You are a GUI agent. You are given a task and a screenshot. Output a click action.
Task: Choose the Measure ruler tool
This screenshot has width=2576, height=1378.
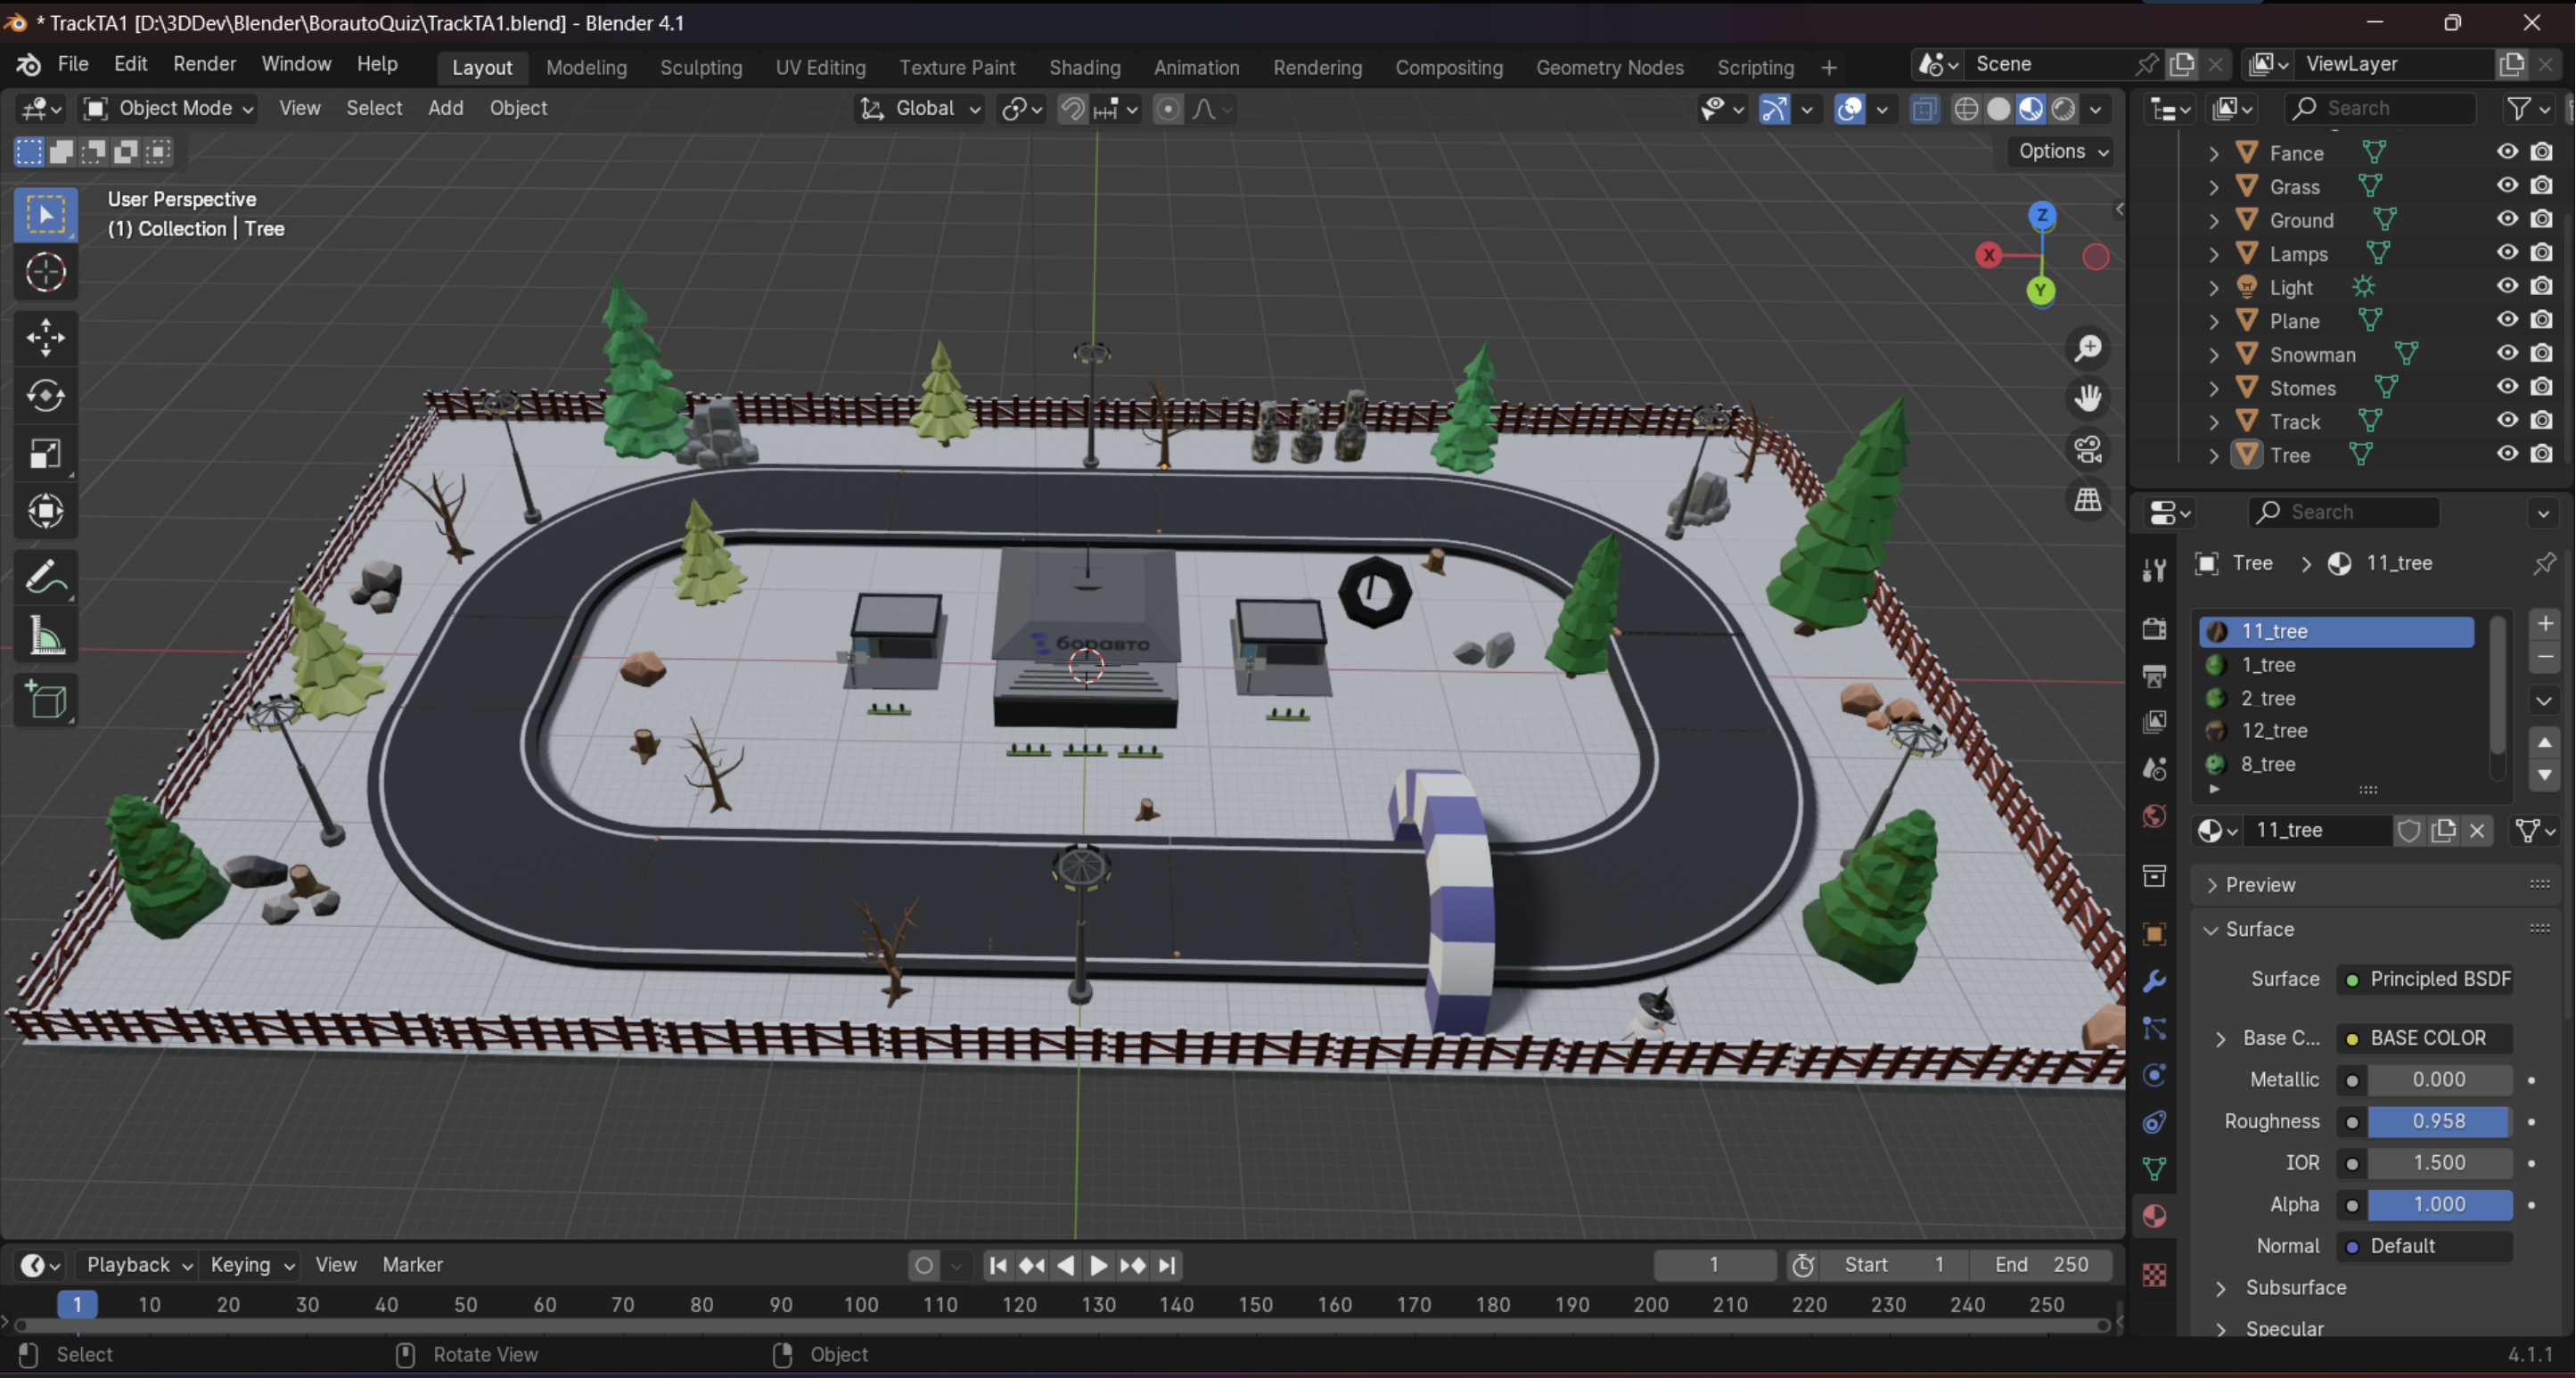coord(45,637)
